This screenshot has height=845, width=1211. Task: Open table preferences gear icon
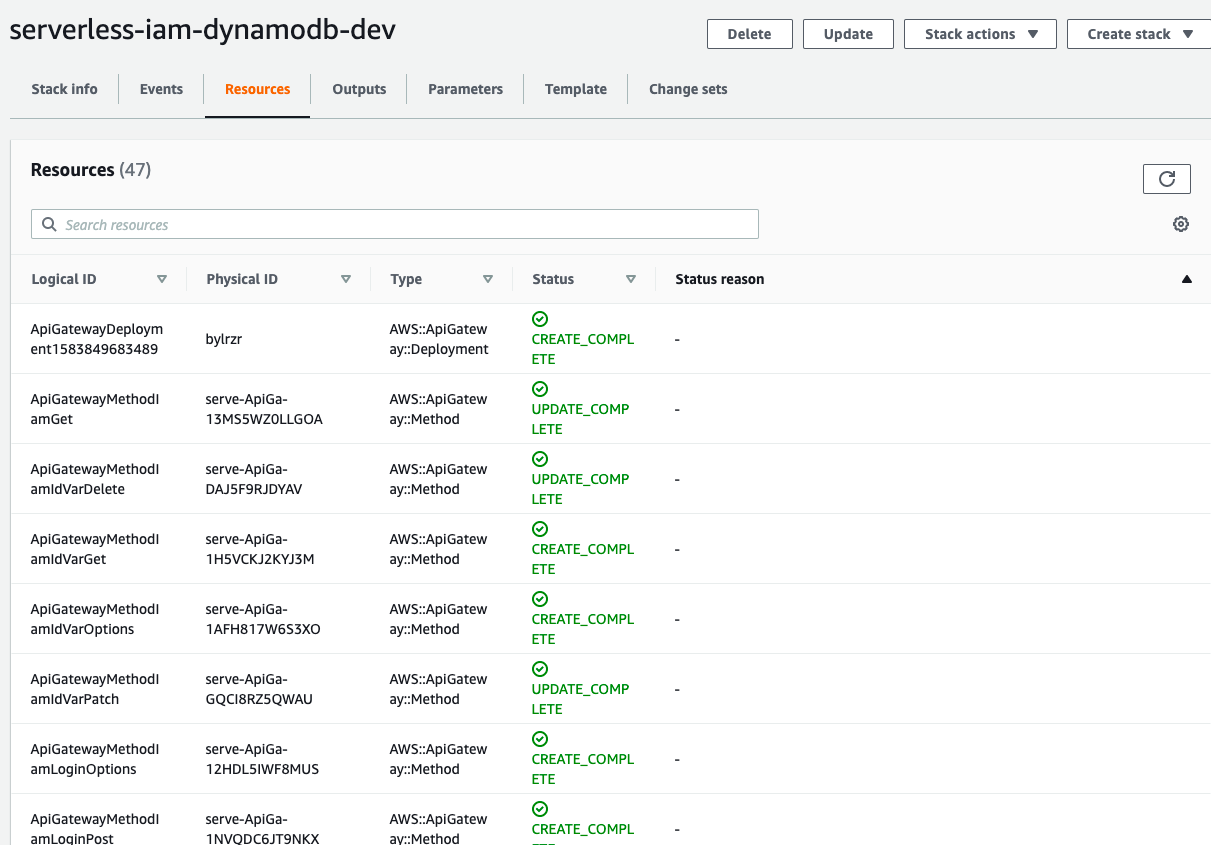(1181, 224)
